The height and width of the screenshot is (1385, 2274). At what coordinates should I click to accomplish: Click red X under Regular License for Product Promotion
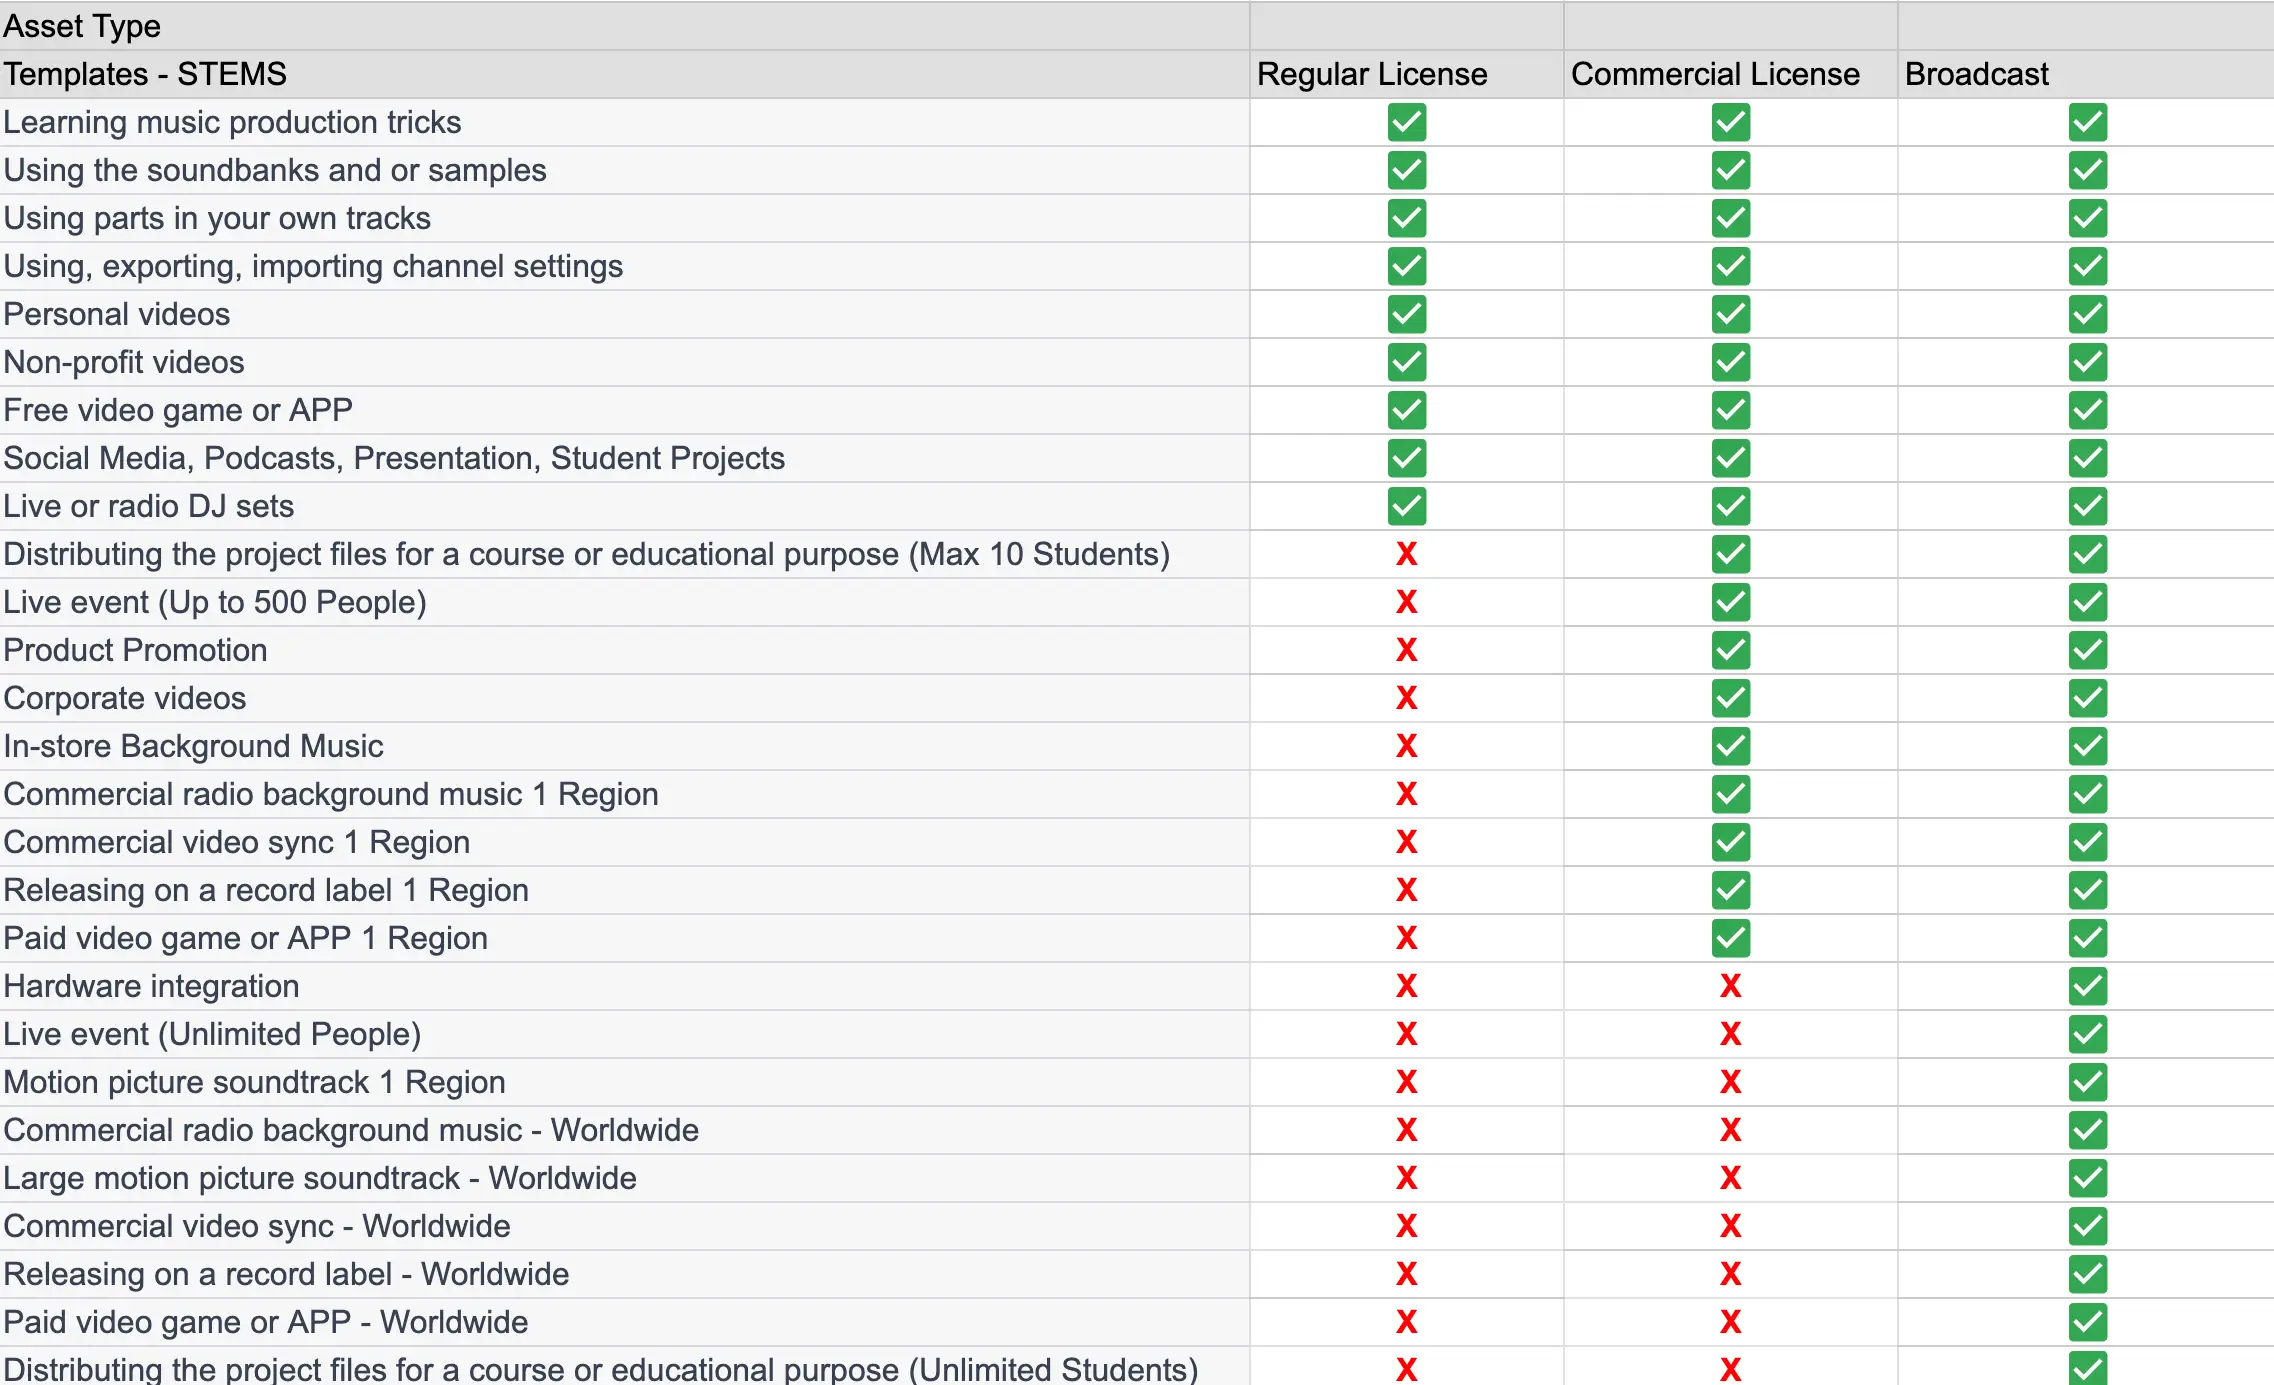pos(1406,651)
